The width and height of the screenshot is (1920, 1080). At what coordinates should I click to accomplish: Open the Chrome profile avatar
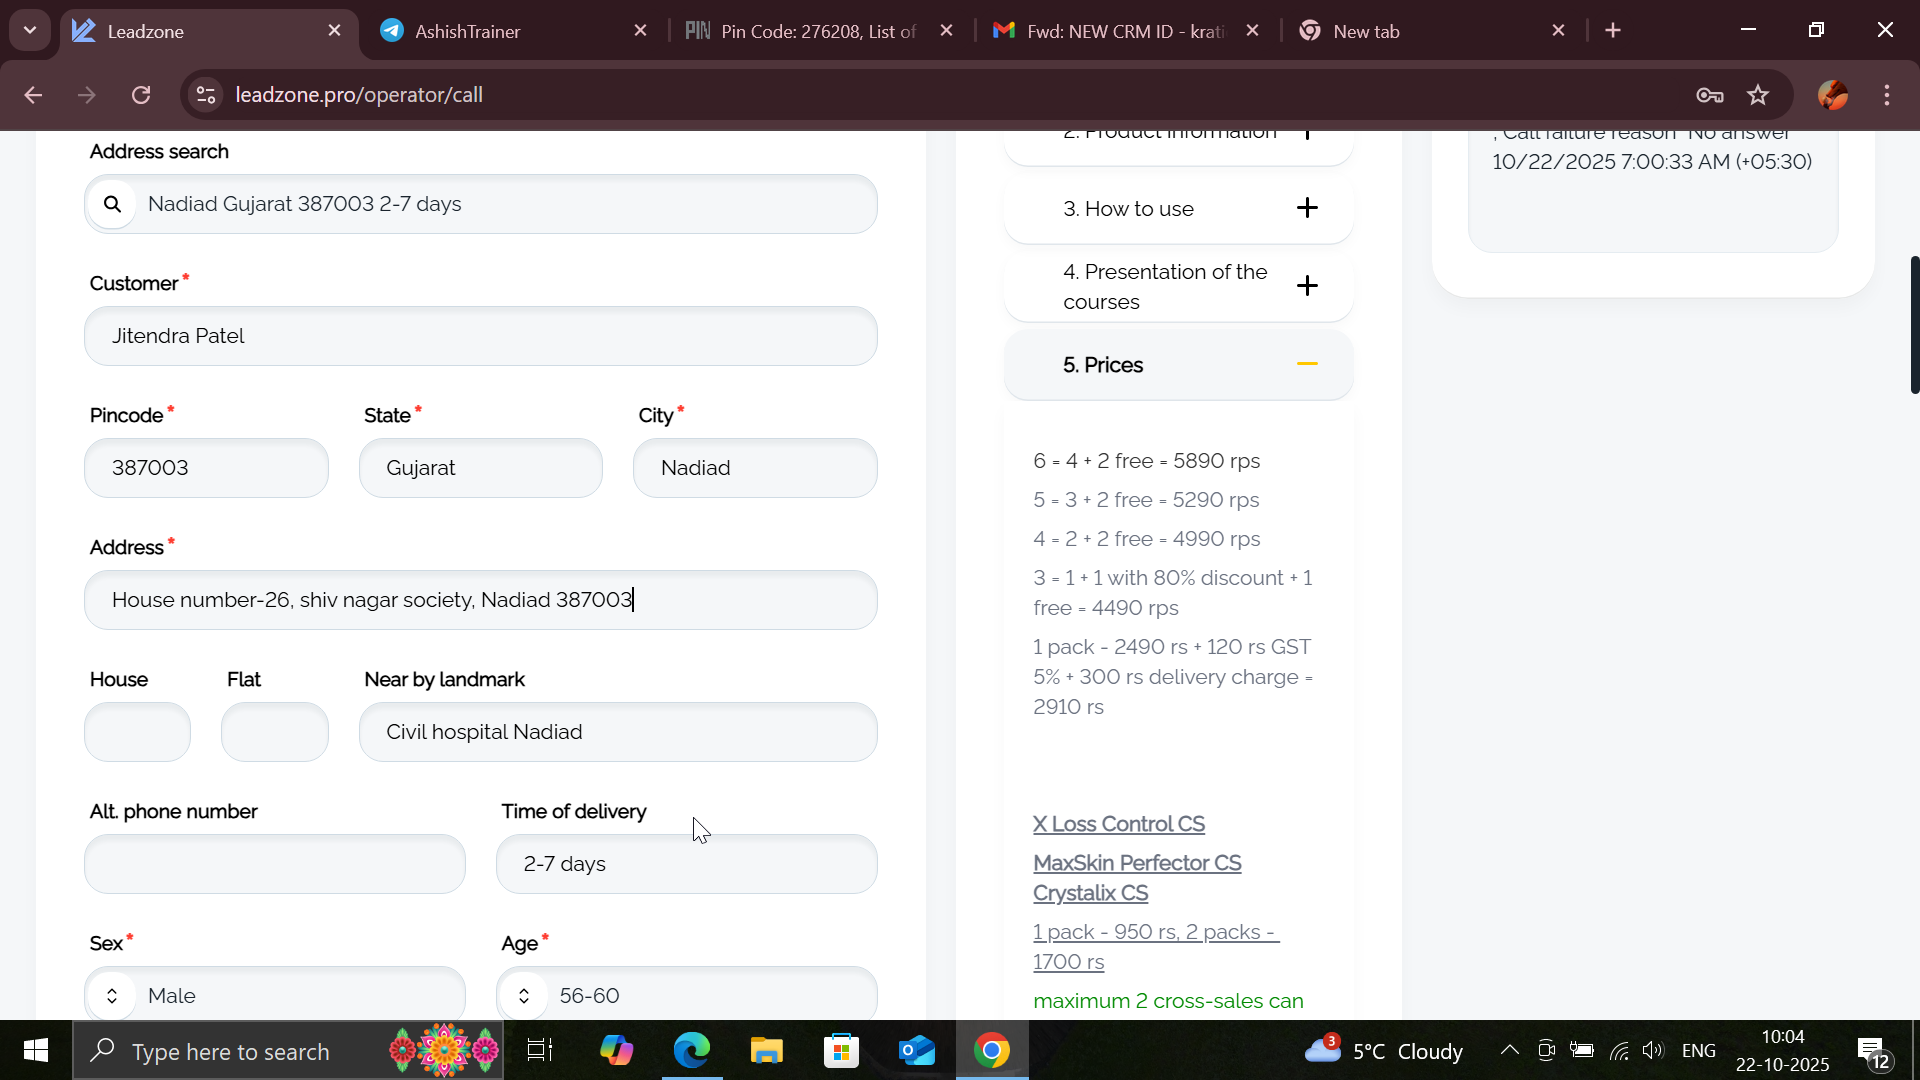[x=1832, y=95]
